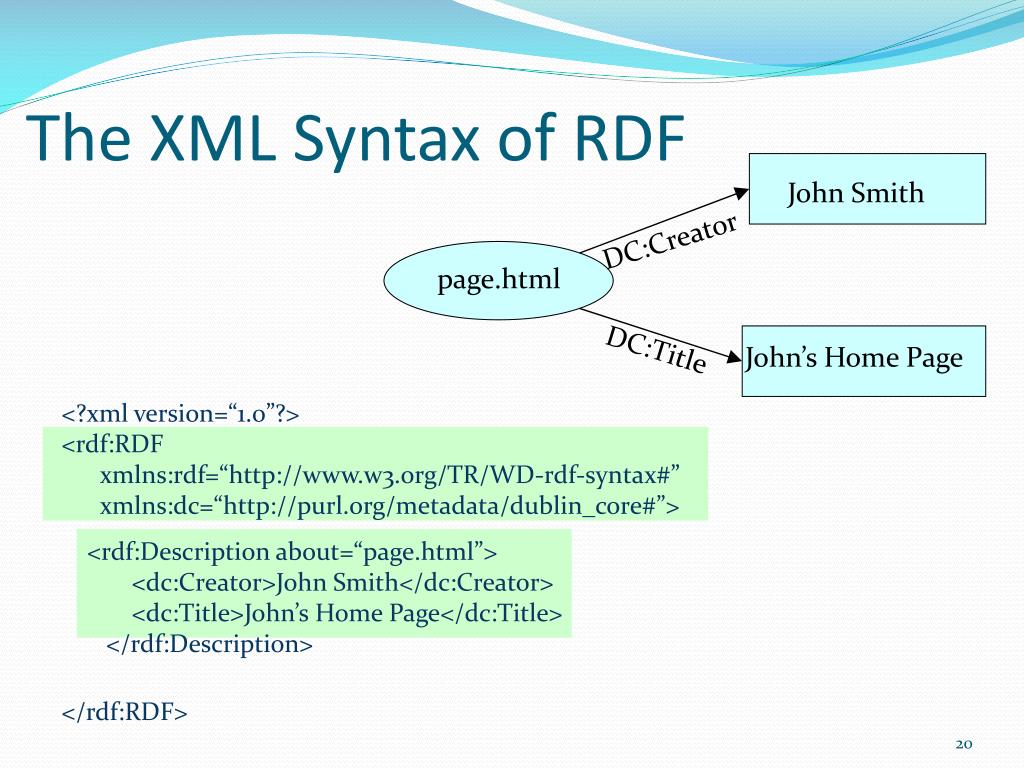Click the DC:Creator arrow label
The height and width of the screenshot is (768, 1024).
tap(670, 240)
